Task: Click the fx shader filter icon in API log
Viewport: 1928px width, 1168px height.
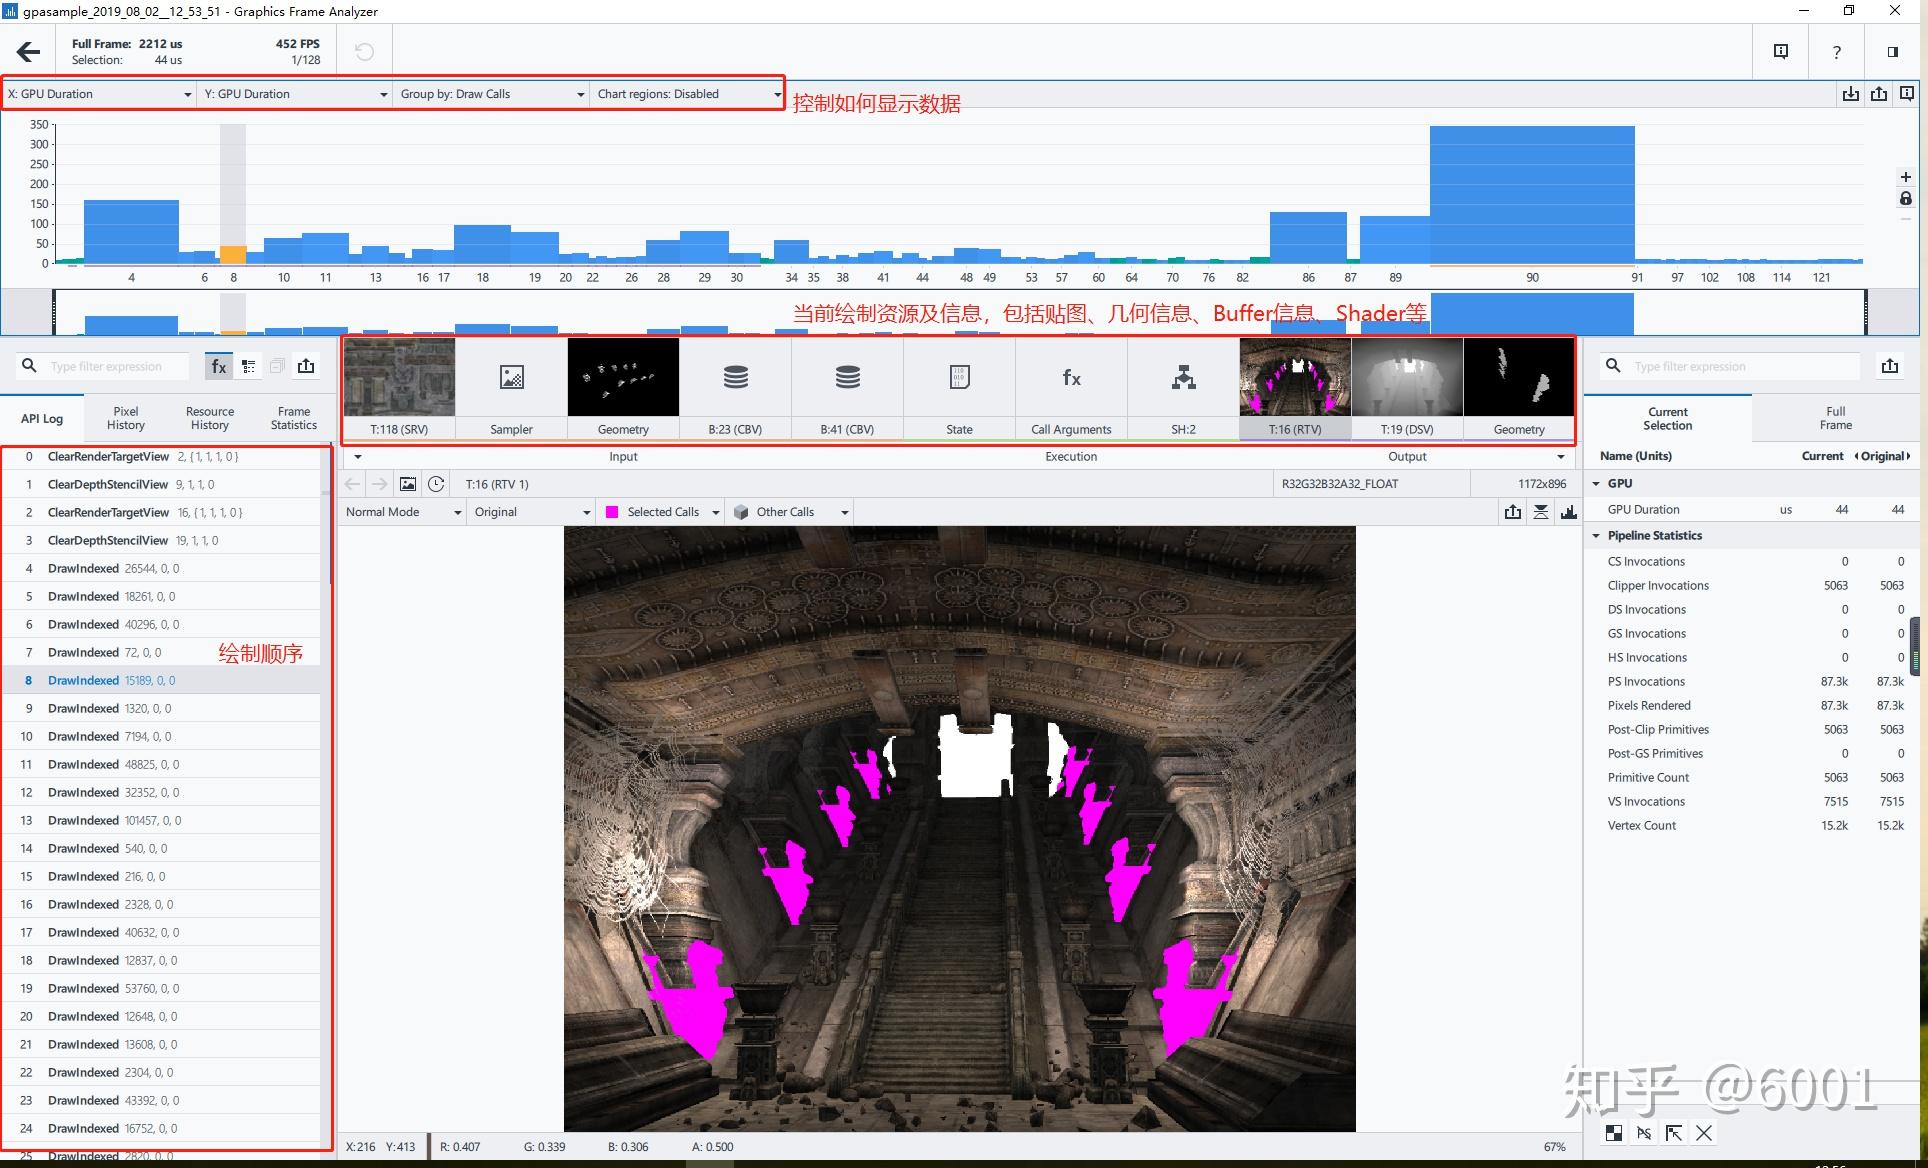Action: pos(219,367)
